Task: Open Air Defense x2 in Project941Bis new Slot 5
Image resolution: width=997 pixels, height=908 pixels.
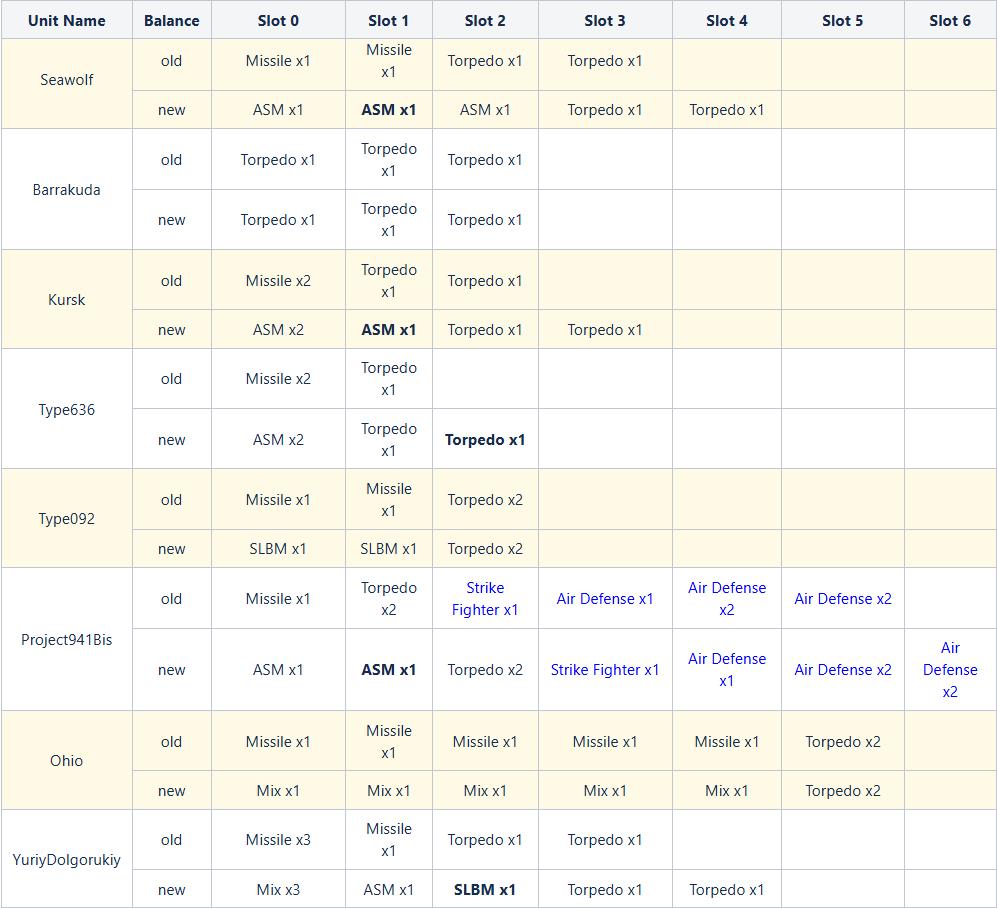Action: click(842, 670)
